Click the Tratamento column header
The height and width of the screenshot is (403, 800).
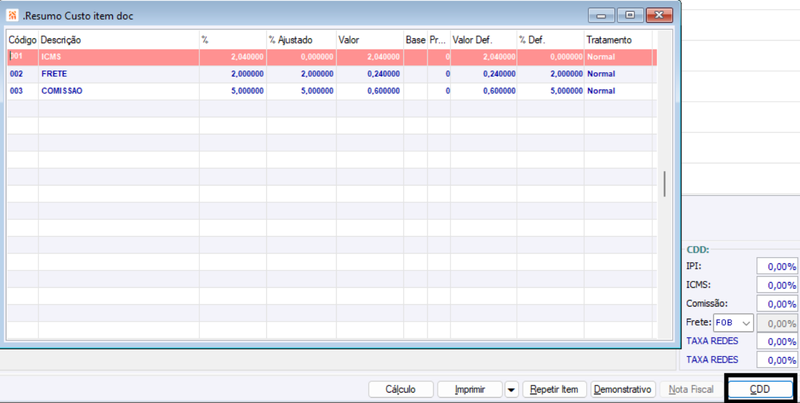pyautogui.click(x=618, y=40)
